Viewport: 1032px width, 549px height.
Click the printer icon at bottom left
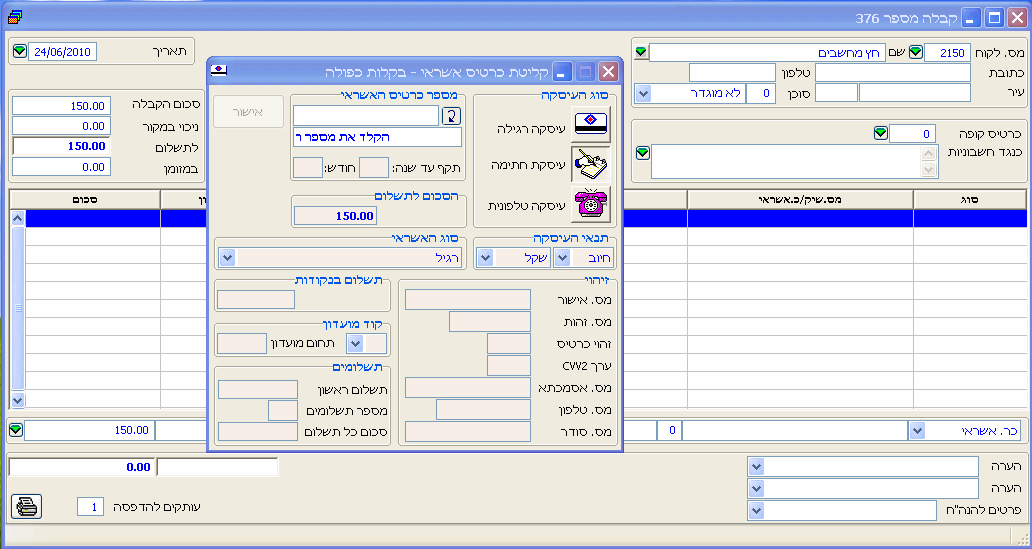click(x=27, y=507)
